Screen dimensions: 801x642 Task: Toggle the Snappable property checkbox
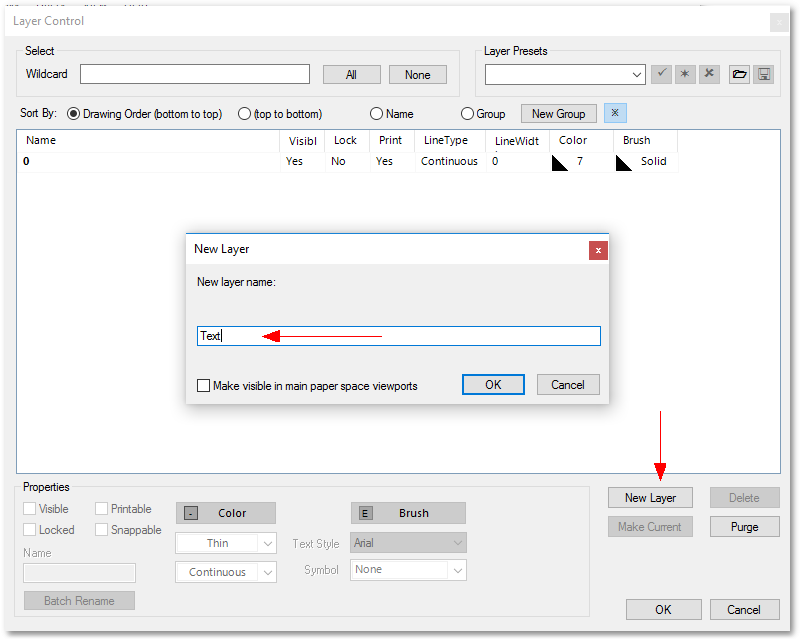coord(101,530)
